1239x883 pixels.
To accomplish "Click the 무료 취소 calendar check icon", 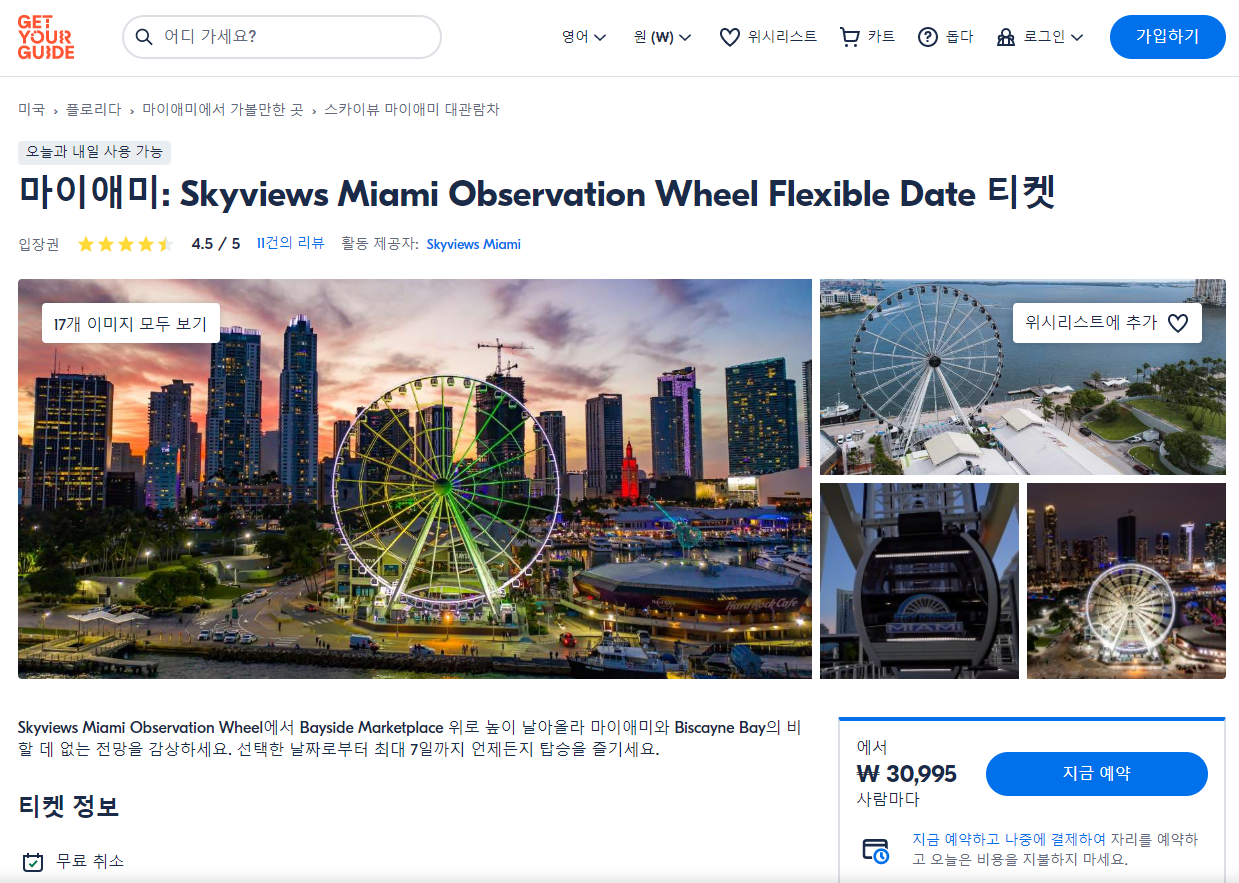I will 33,861.
